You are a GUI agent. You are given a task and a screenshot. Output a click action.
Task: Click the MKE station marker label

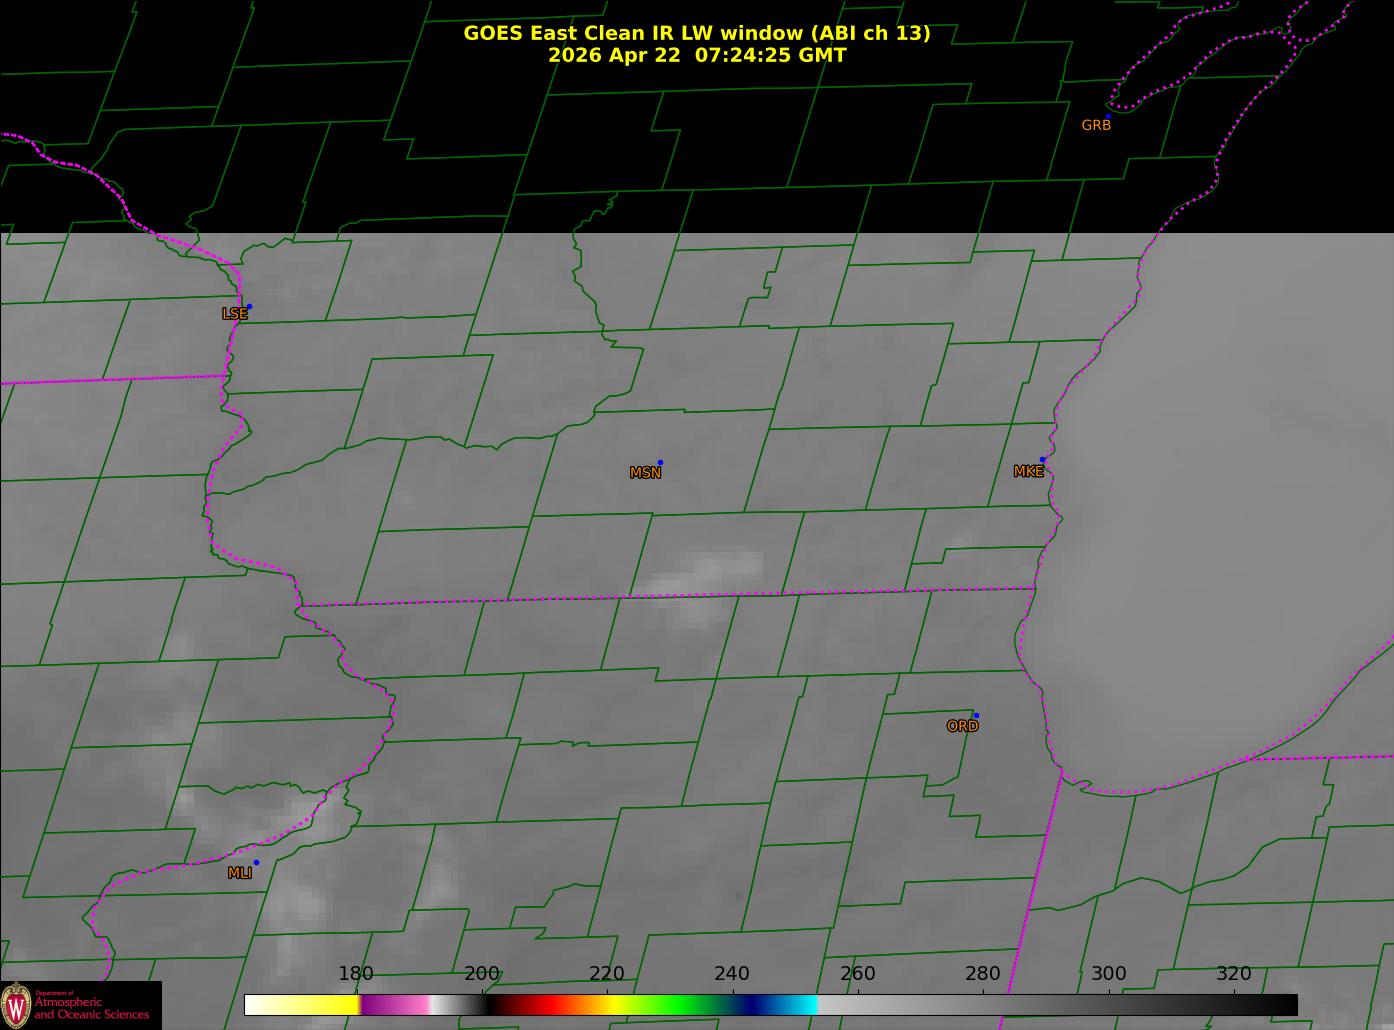tap(1028, 471)
